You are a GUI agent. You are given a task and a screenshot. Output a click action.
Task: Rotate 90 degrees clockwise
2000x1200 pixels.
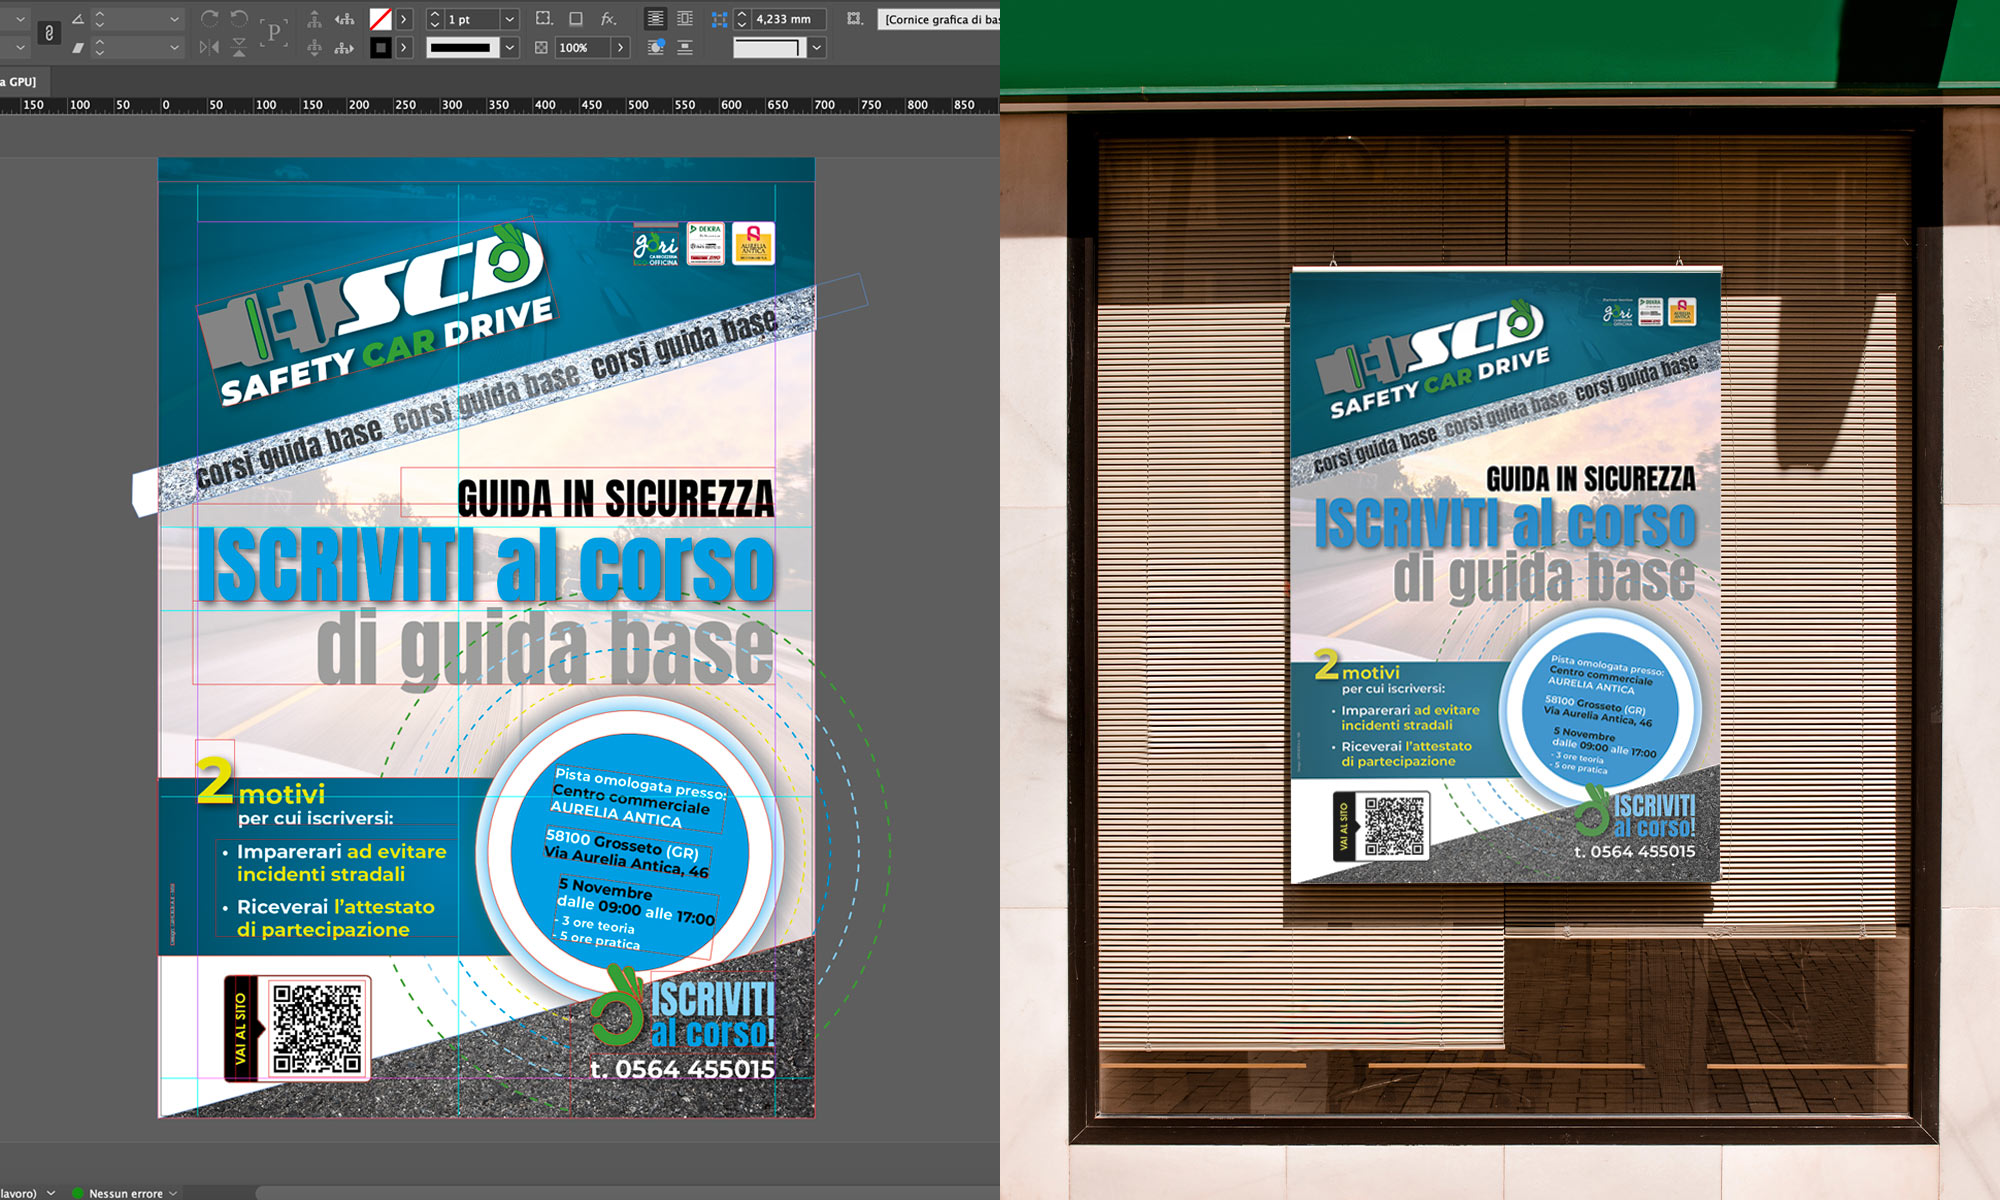click(x=209, y=19)
